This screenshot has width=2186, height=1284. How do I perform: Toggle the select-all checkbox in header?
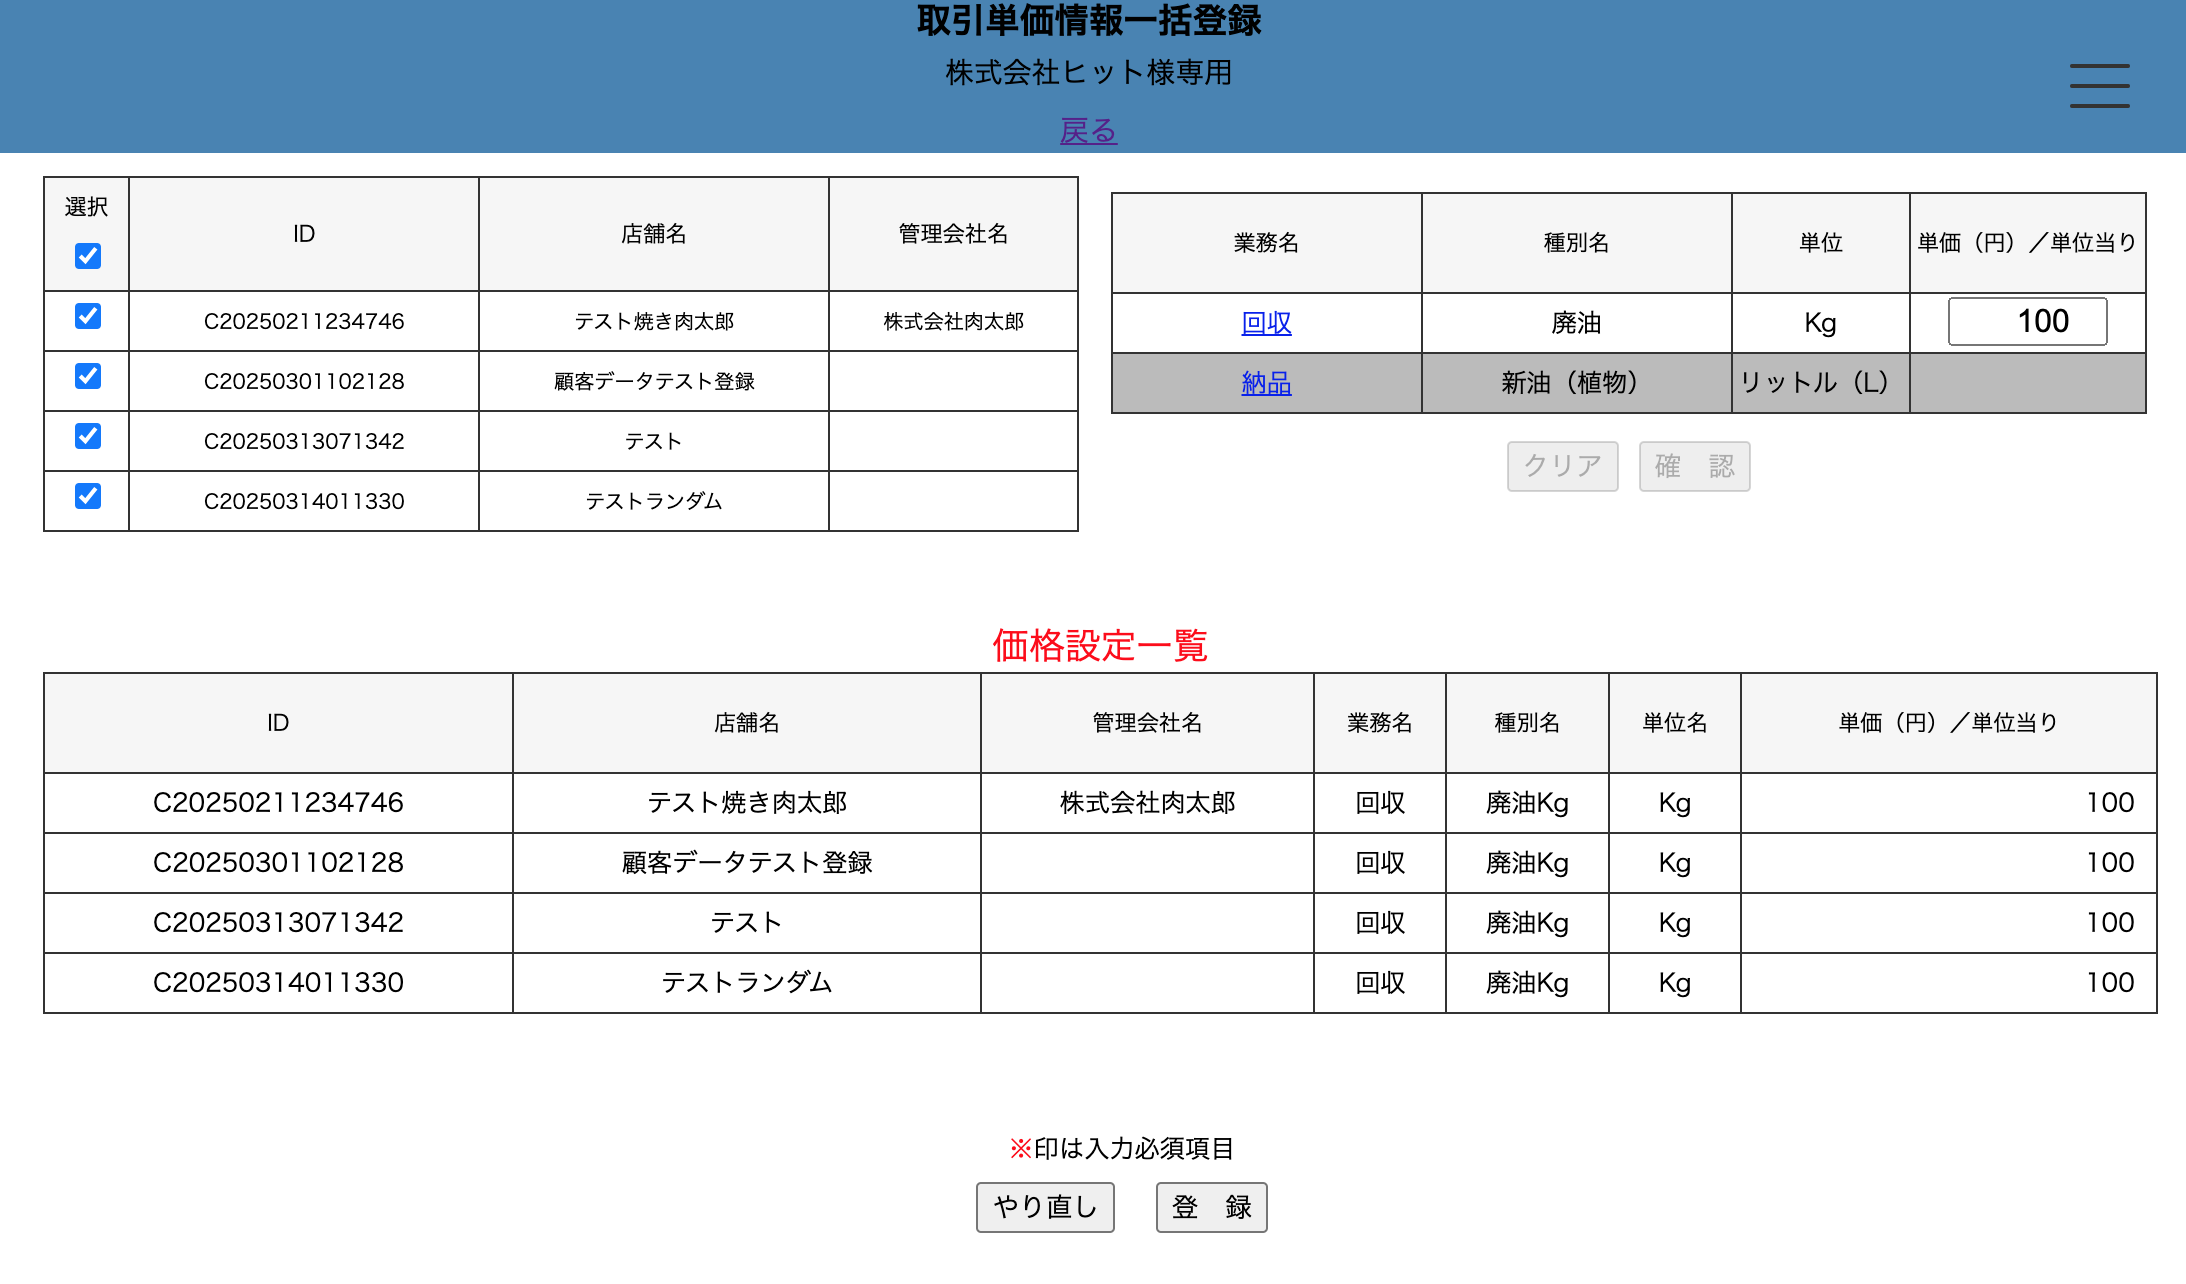88,256
